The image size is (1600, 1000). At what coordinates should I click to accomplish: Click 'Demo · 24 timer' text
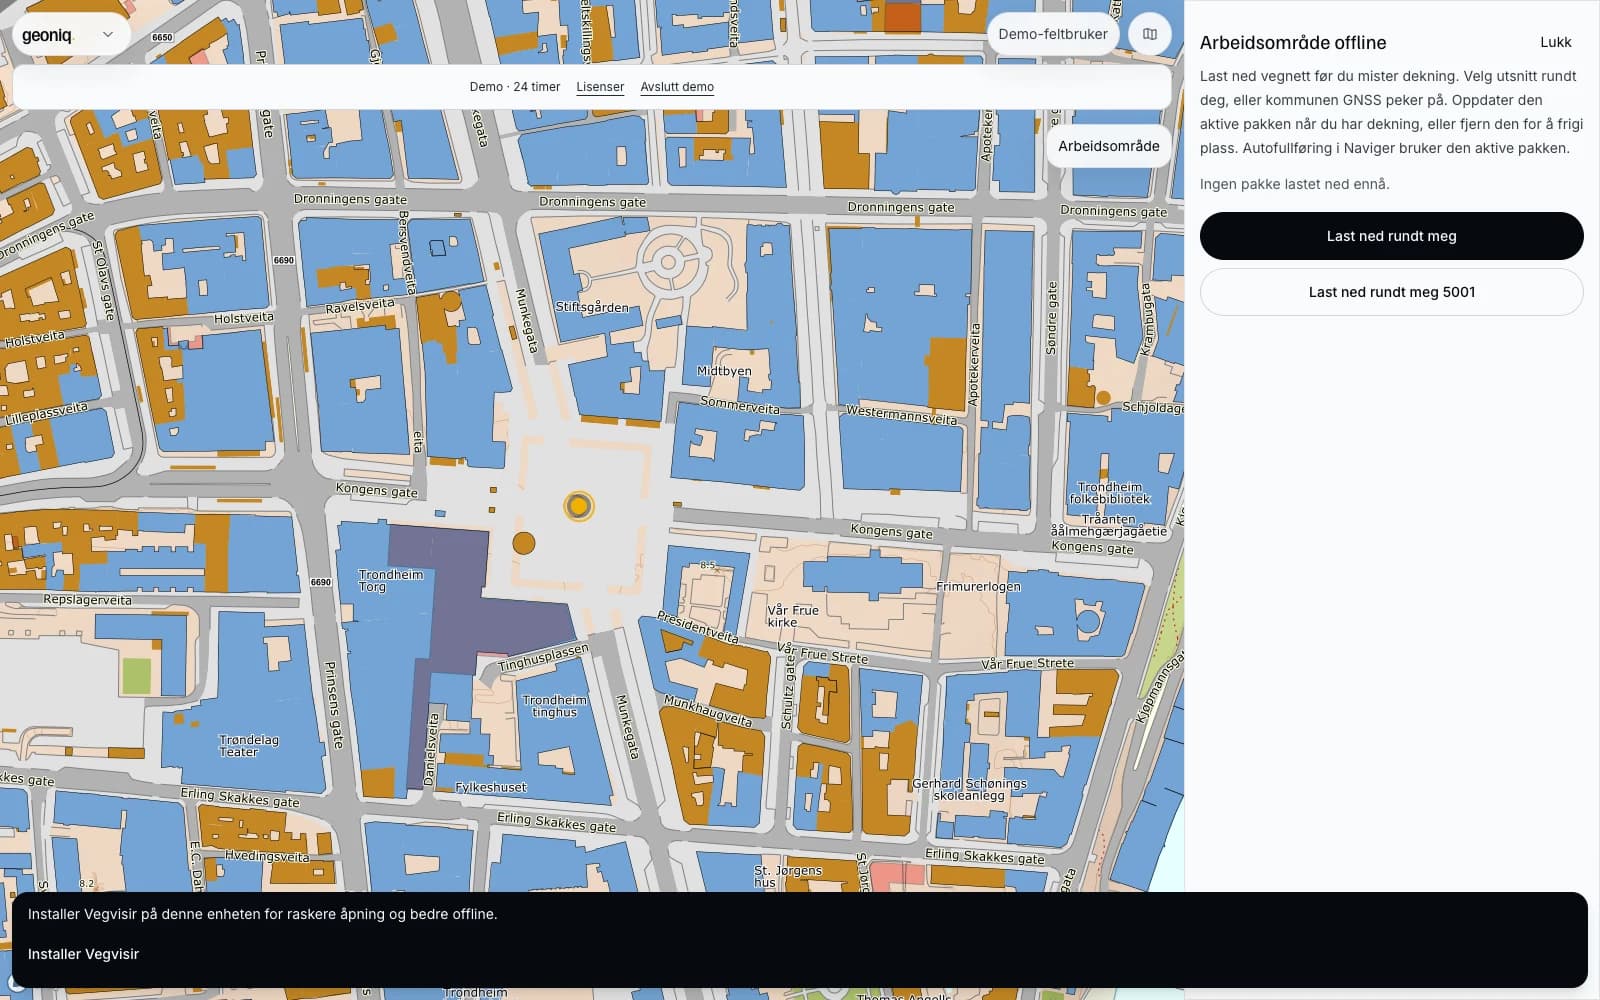coord(515,87)
